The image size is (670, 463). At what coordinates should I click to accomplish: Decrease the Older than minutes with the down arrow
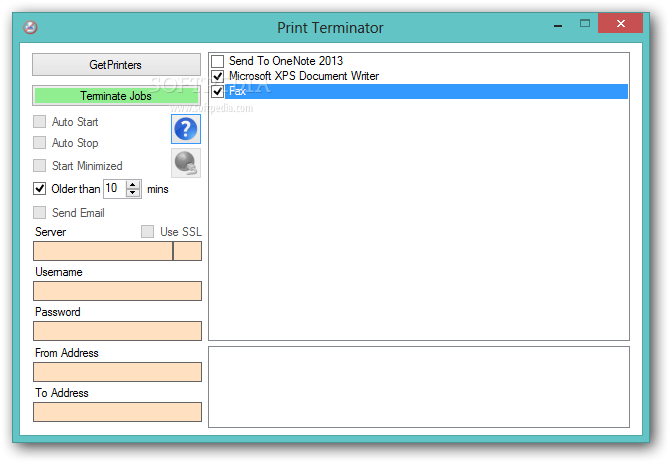coord(133,193)
